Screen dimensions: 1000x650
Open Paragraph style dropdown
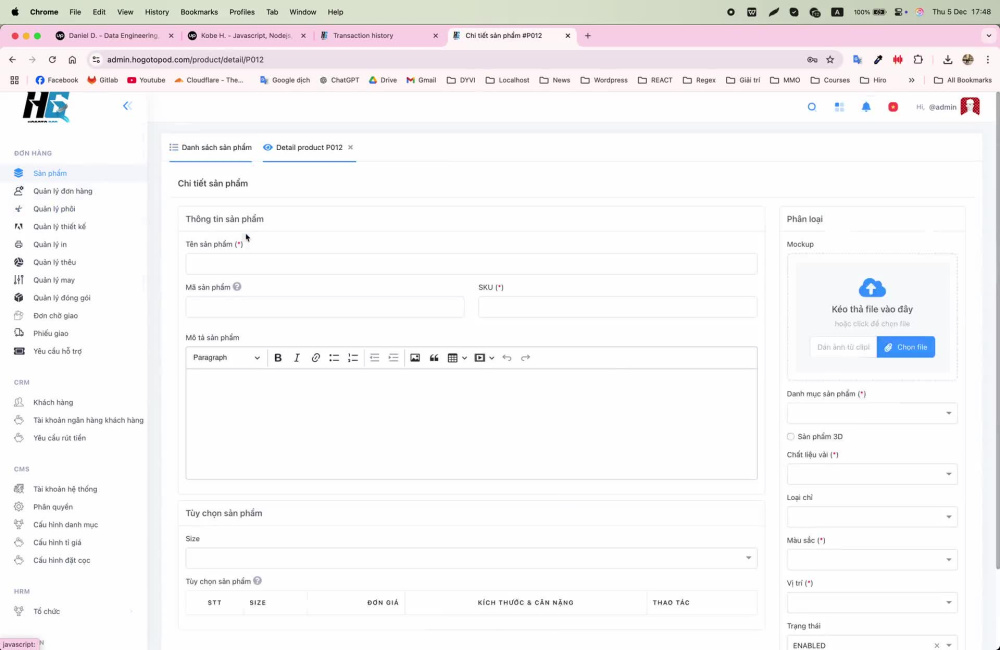(x=226, y=358)
